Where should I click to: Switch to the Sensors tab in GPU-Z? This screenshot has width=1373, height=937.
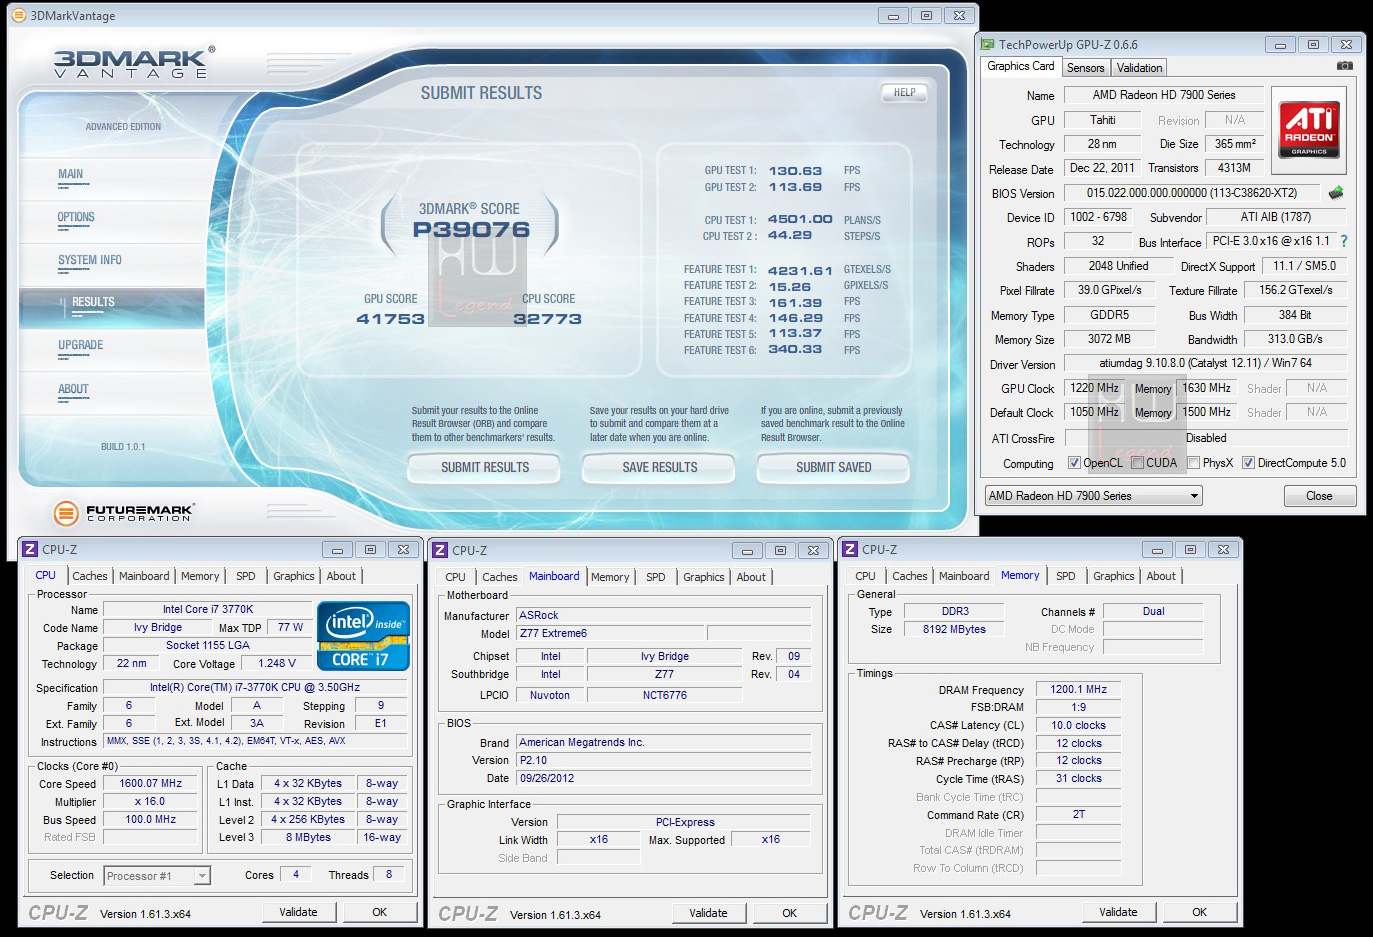1085,68
